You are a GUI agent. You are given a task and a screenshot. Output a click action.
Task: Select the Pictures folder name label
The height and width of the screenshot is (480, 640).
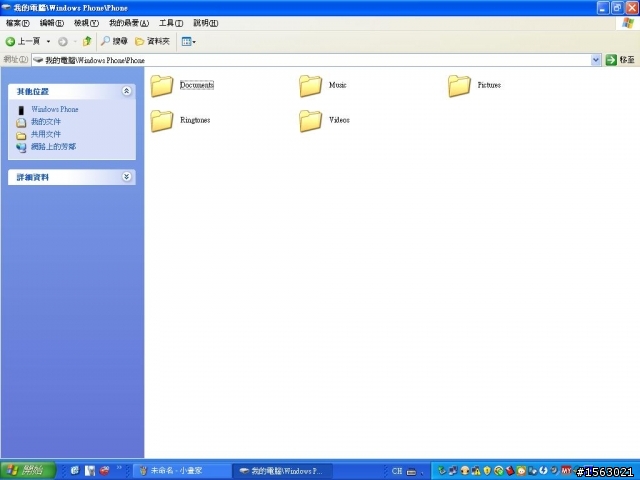click(489, 85)
